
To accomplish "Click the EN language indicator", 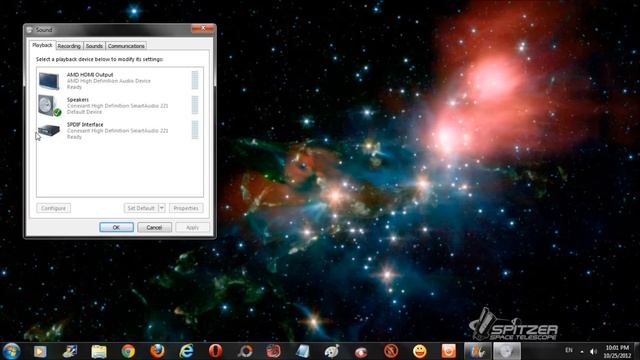I will click(x=569, y=350).
